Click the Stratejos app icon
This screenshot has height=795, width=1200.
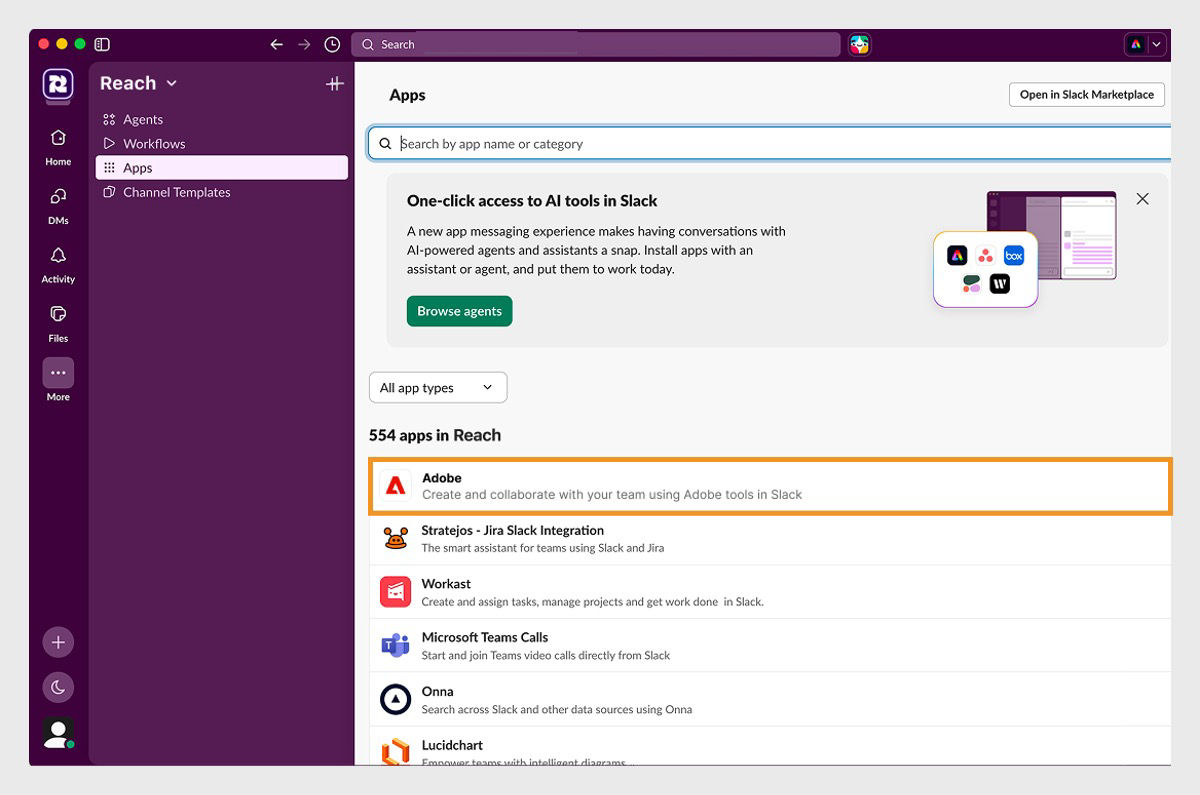pyautogui.click(x=396, y=539)
